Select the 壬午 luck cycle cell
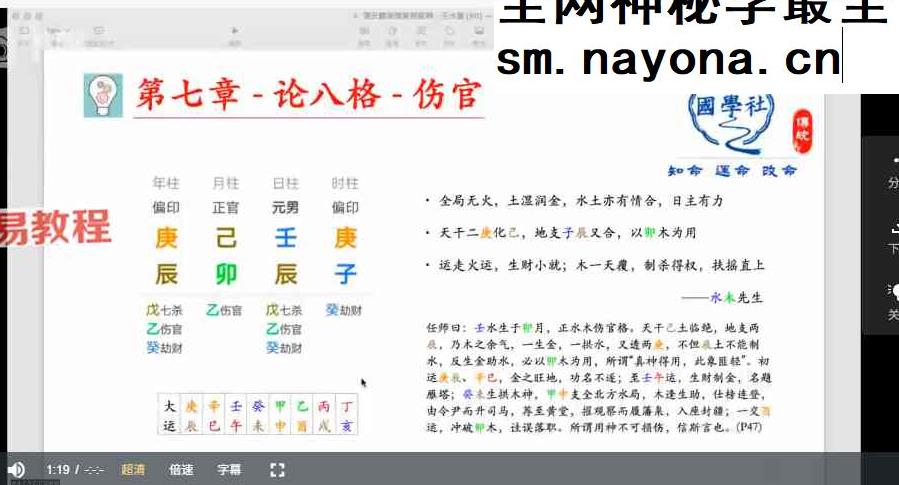Screen dimensions: 899x485 tap(236, 415)
